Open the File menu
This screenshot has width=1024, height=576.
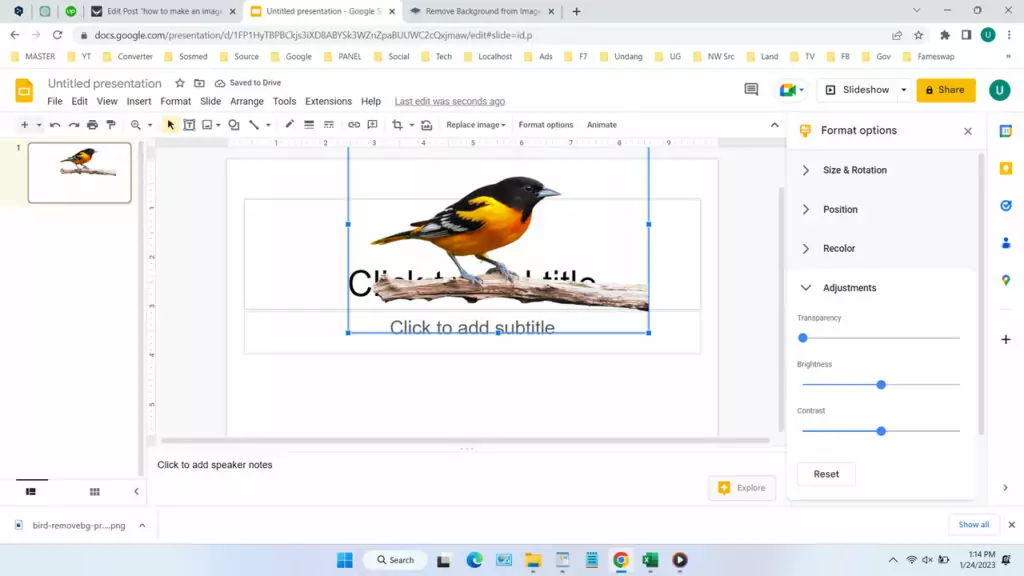pos(55,101)
